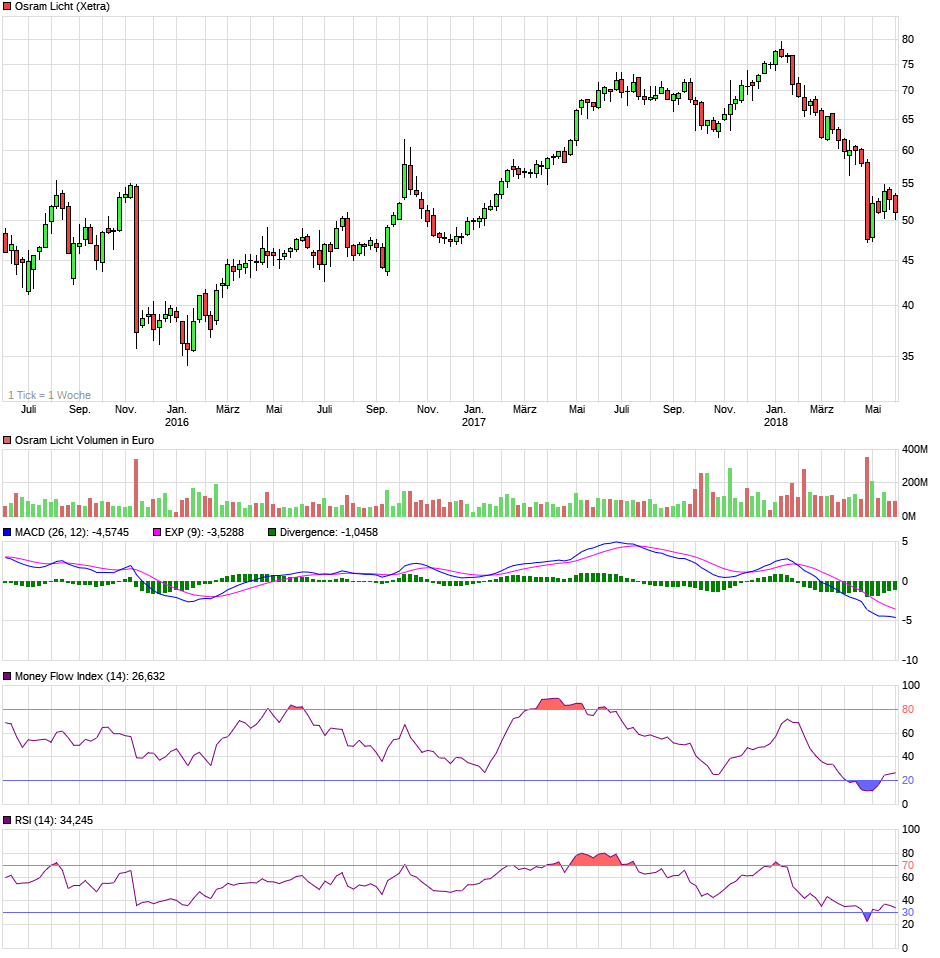
Task: Click the '2016' year label on time axis
Action: tap(177, 422)
